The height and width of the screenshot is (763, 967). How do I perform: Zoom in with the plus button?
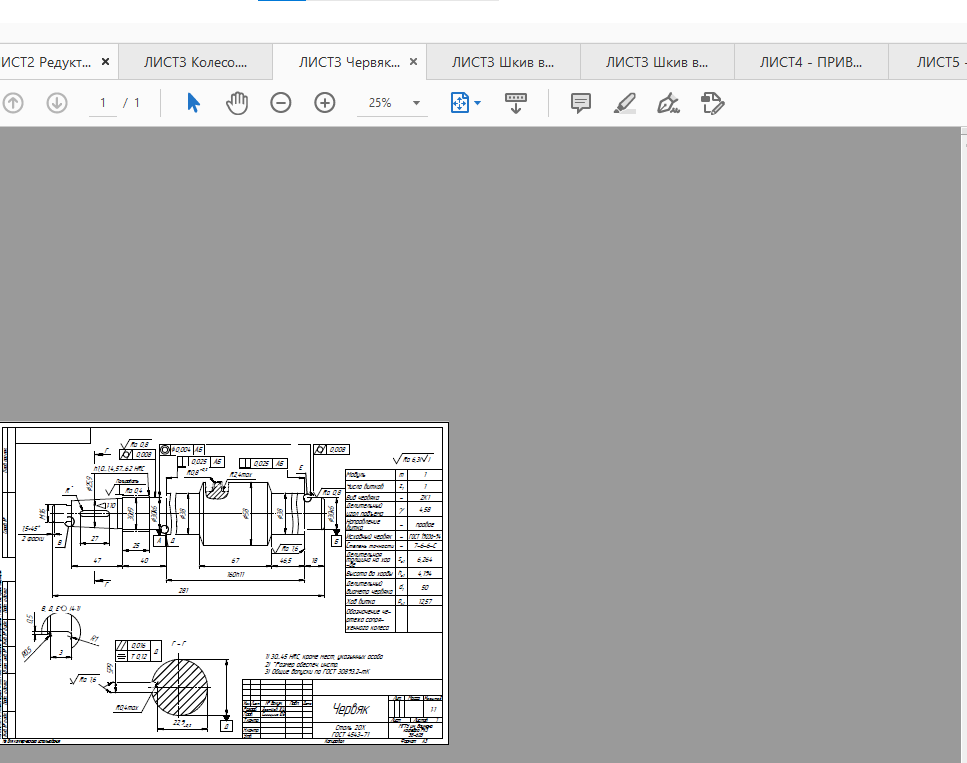(x=325, y=103)
